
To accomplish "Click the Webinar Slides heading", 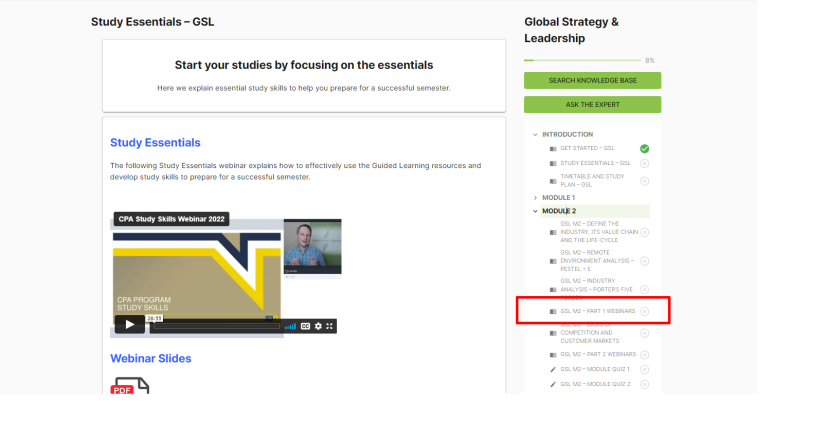I will 151,359.
